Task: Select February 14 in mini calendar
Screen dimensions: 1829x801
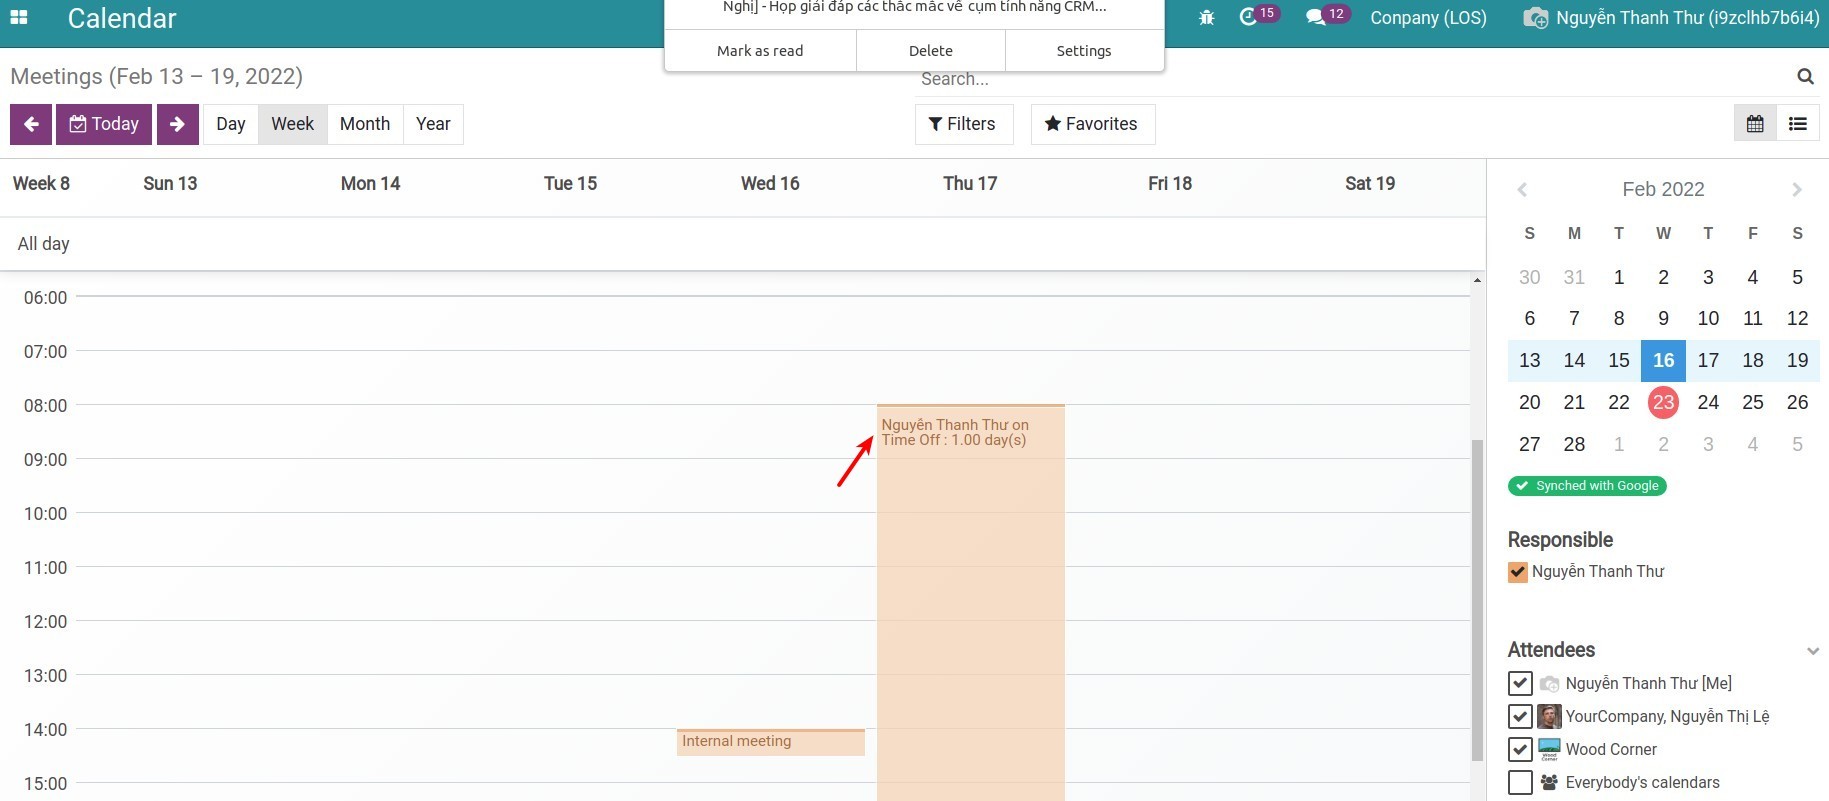Action: coord(1574,360)
